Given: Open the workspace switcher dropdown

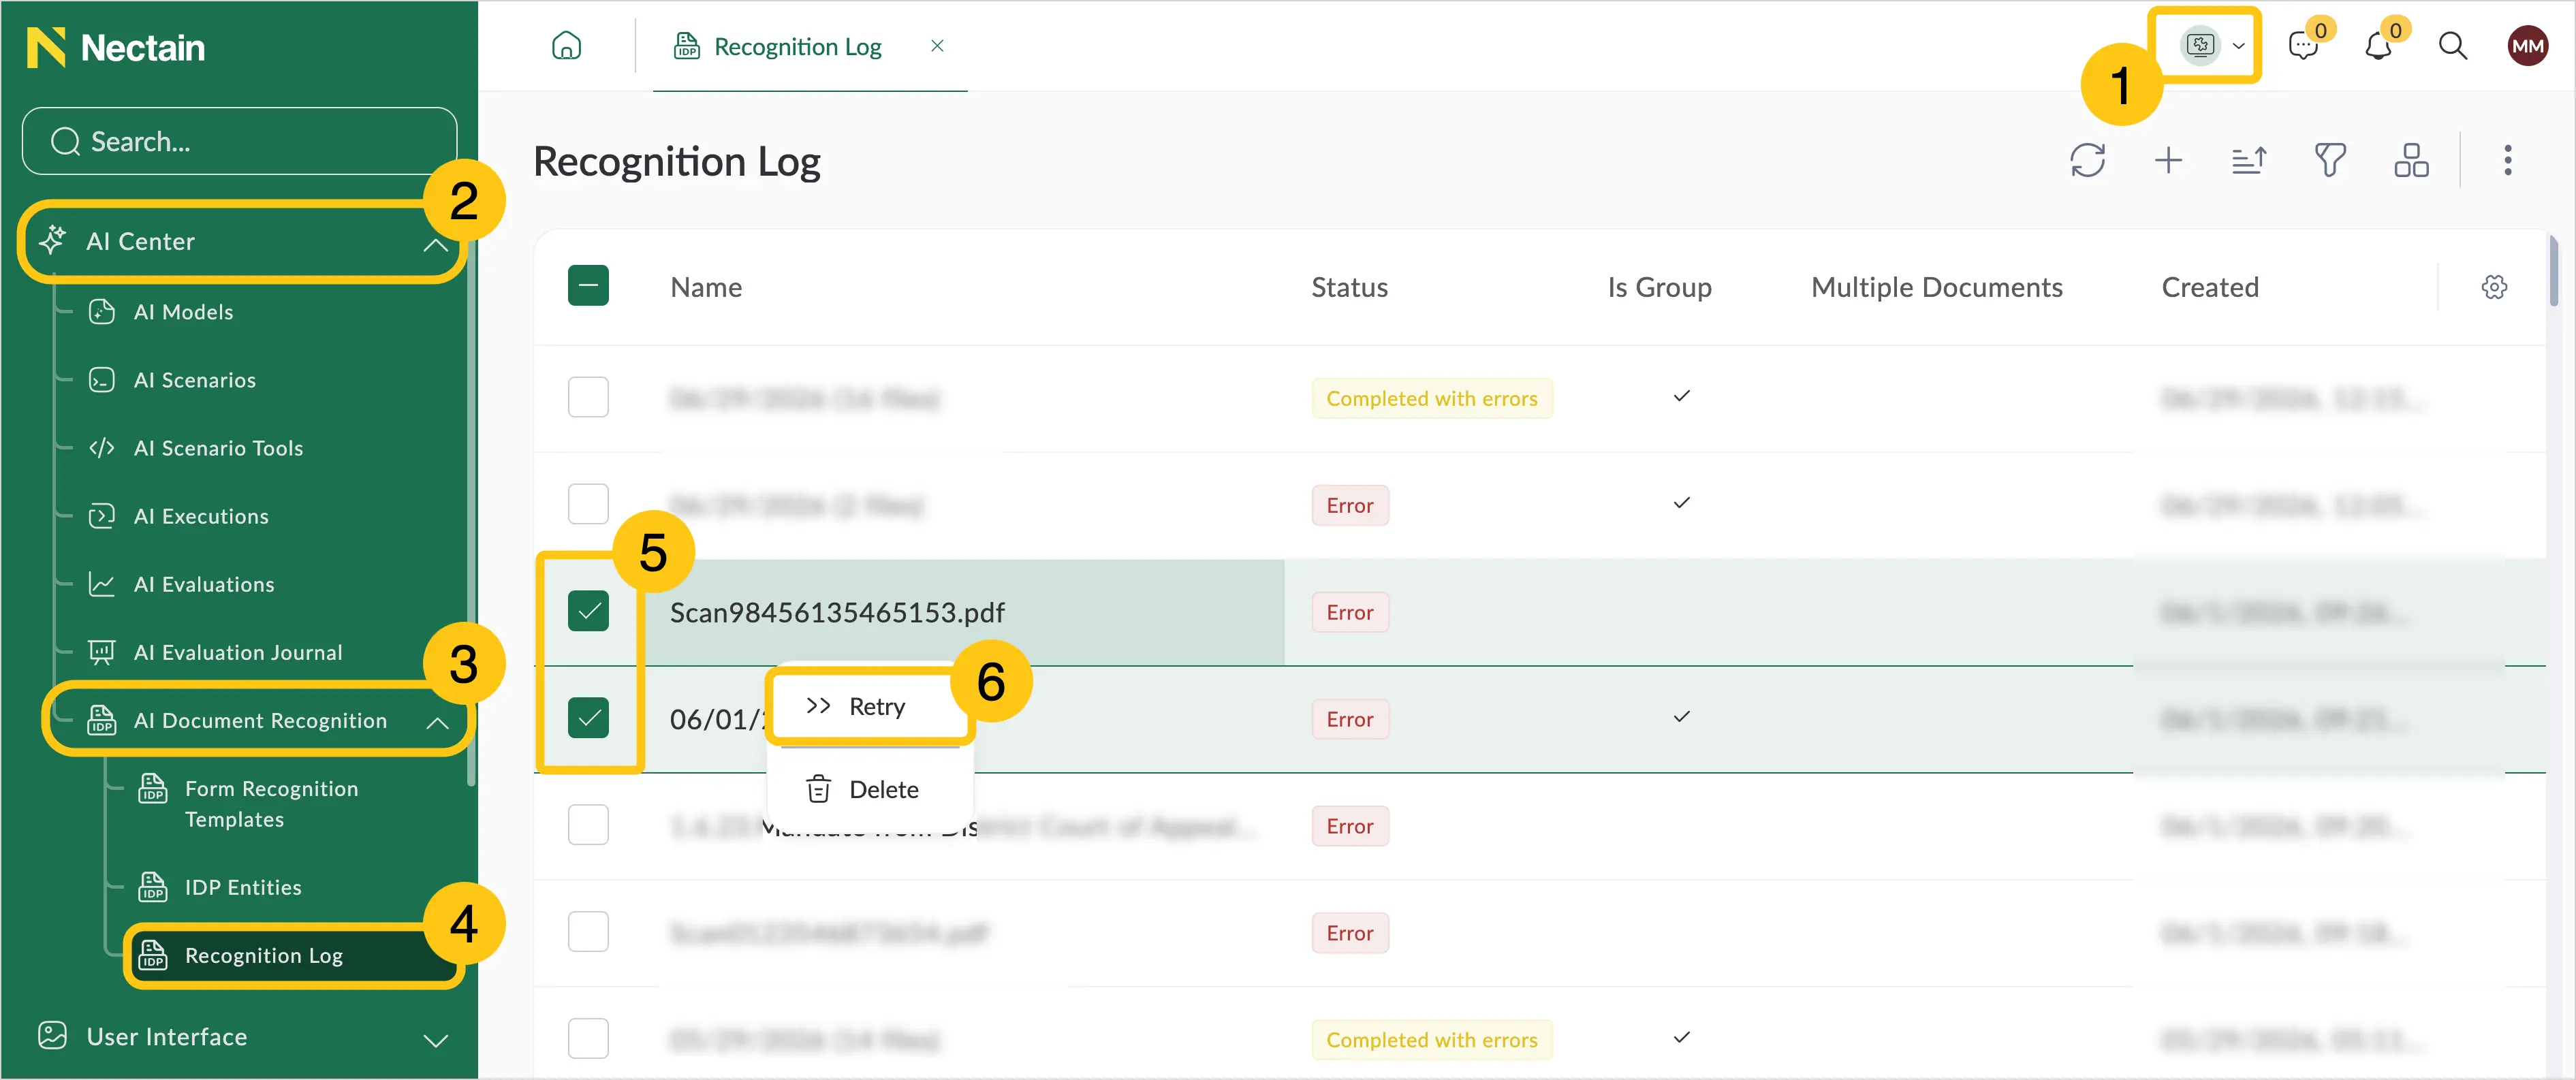Looking at the screenshot, I should [2213, 45].
